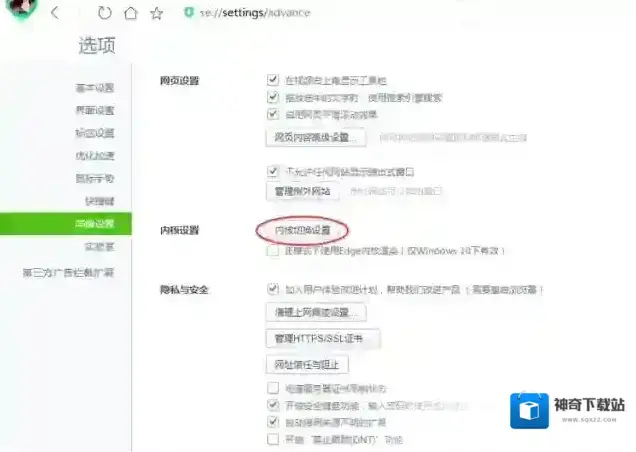This screenshot has width=636, height=452.
Task: Click the settings URL address bar
Action: point(260,13)
